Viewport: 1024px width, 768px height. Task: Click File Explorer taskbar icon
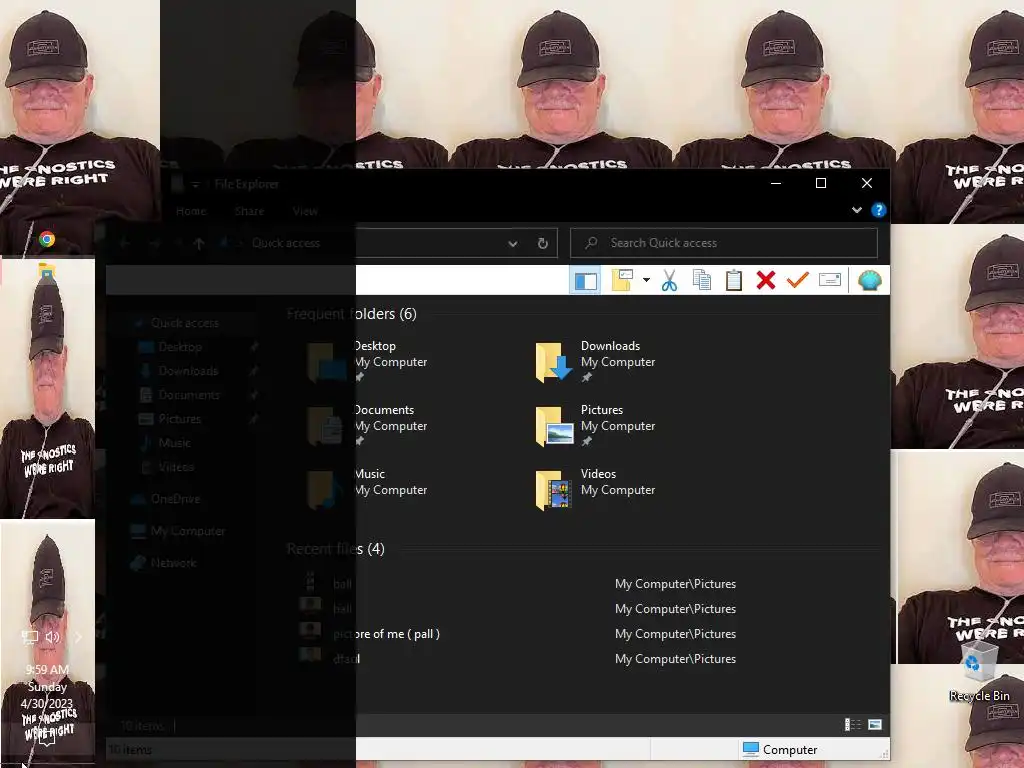(46, 272)
